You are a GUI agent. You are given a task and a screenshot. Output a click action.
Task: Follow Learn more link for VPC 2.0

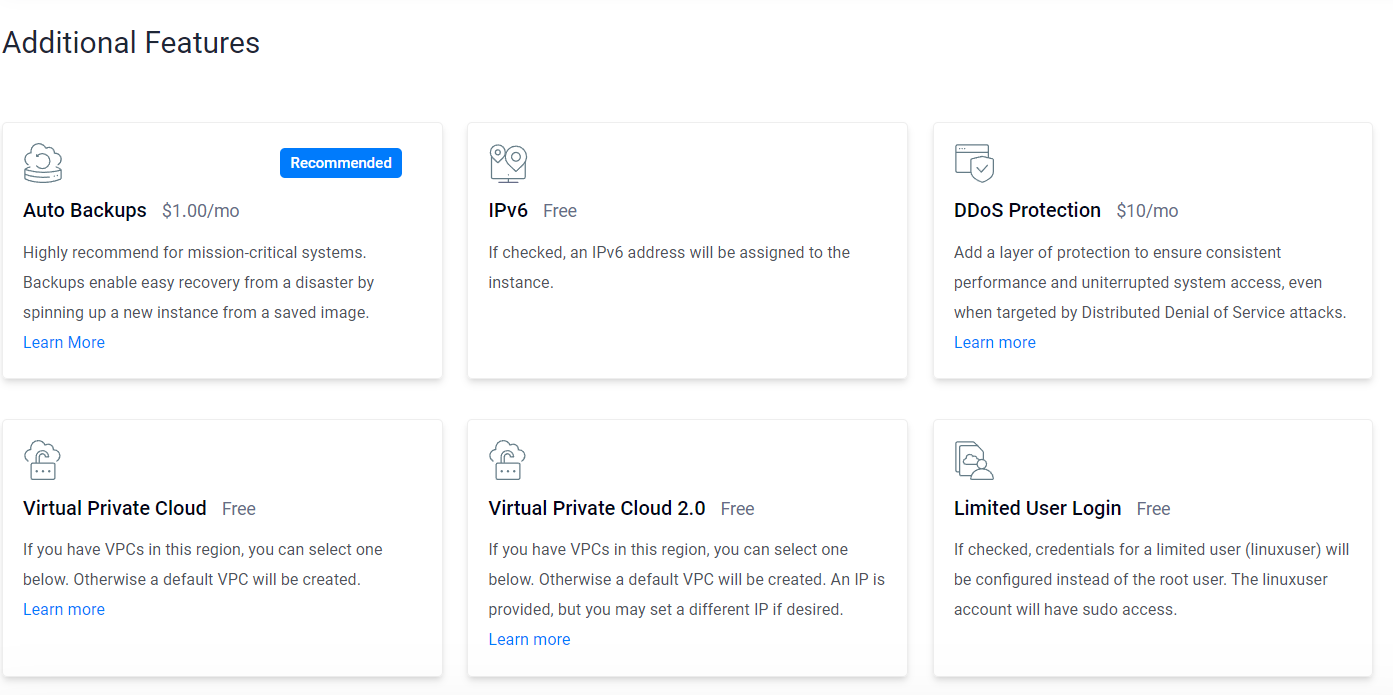pyautogui.click(x=529, y=639)
